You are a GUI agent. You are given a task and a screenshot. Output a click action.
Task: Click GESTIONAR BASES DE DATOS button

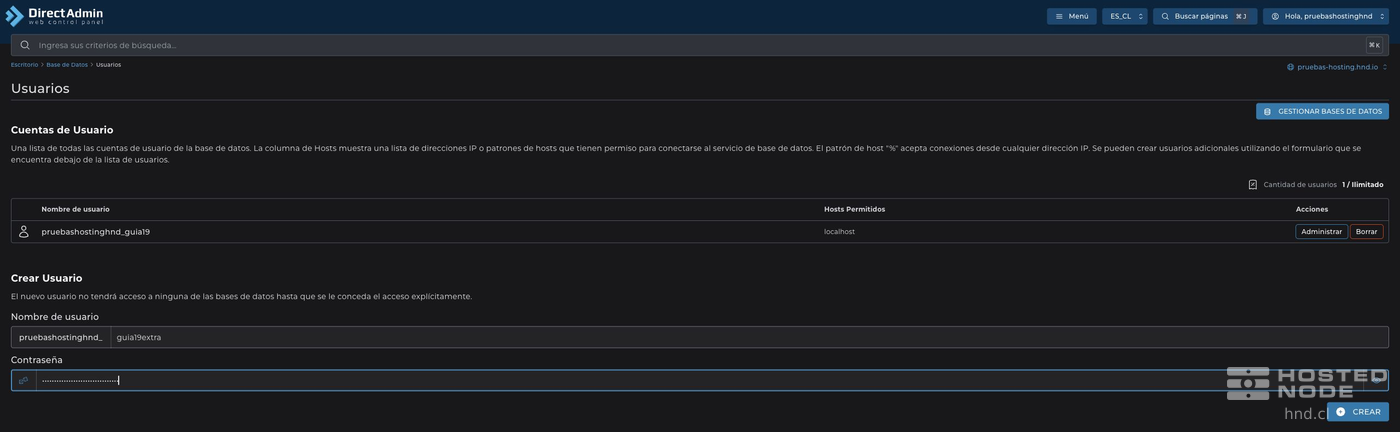1322,111
